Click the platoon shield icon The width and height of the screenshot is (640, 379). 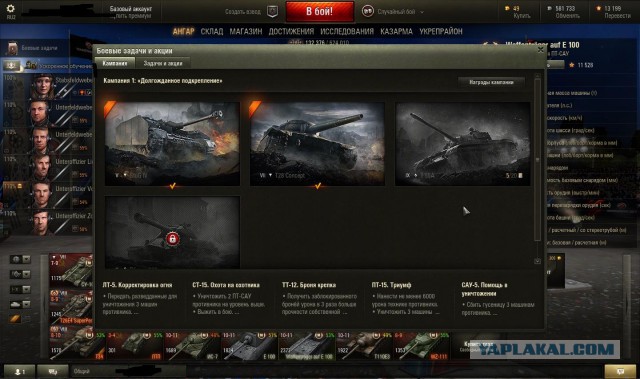click(273, 11)
